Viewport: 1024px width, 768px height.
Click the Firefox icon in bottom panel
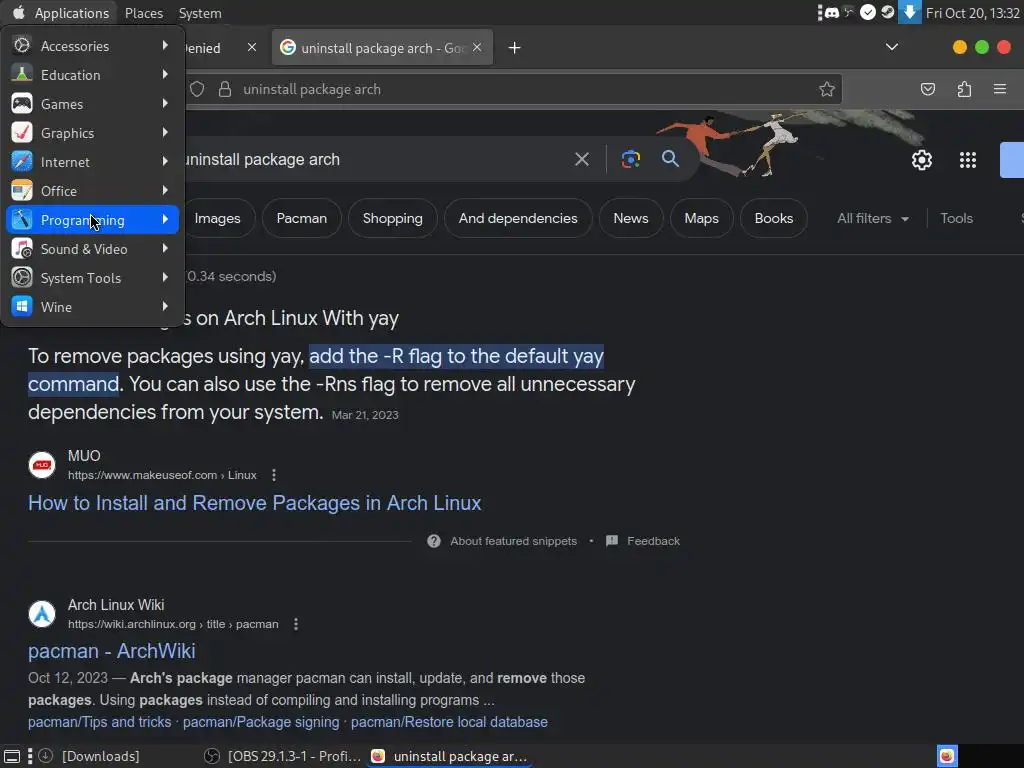tap(947, 756)
